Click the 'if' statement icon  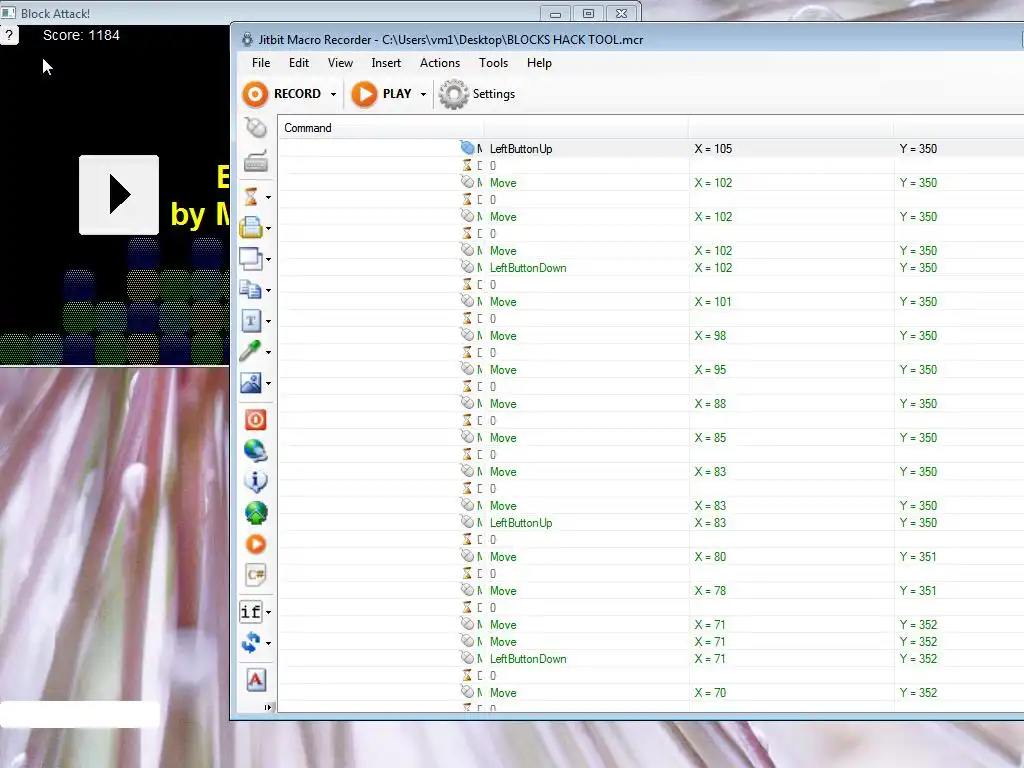[x=251, y=612]
